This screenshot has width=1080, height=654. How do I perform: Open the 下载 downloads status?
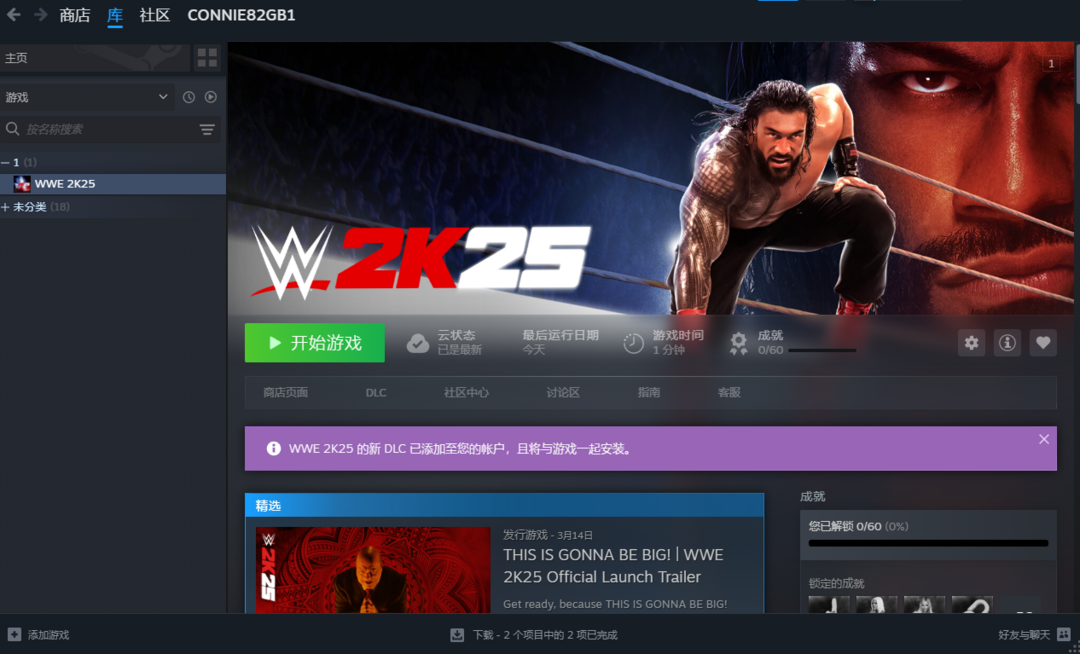pos(545,635)
